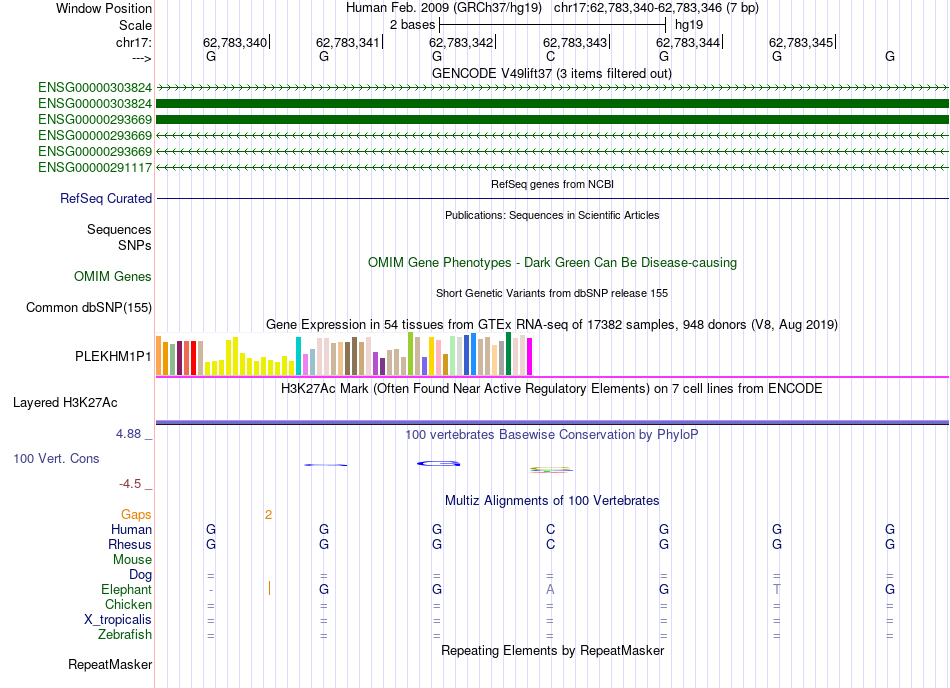Open 'Publications: Sequences in Scientific Articles' title

pyautogui.click(x=552, y=215)
